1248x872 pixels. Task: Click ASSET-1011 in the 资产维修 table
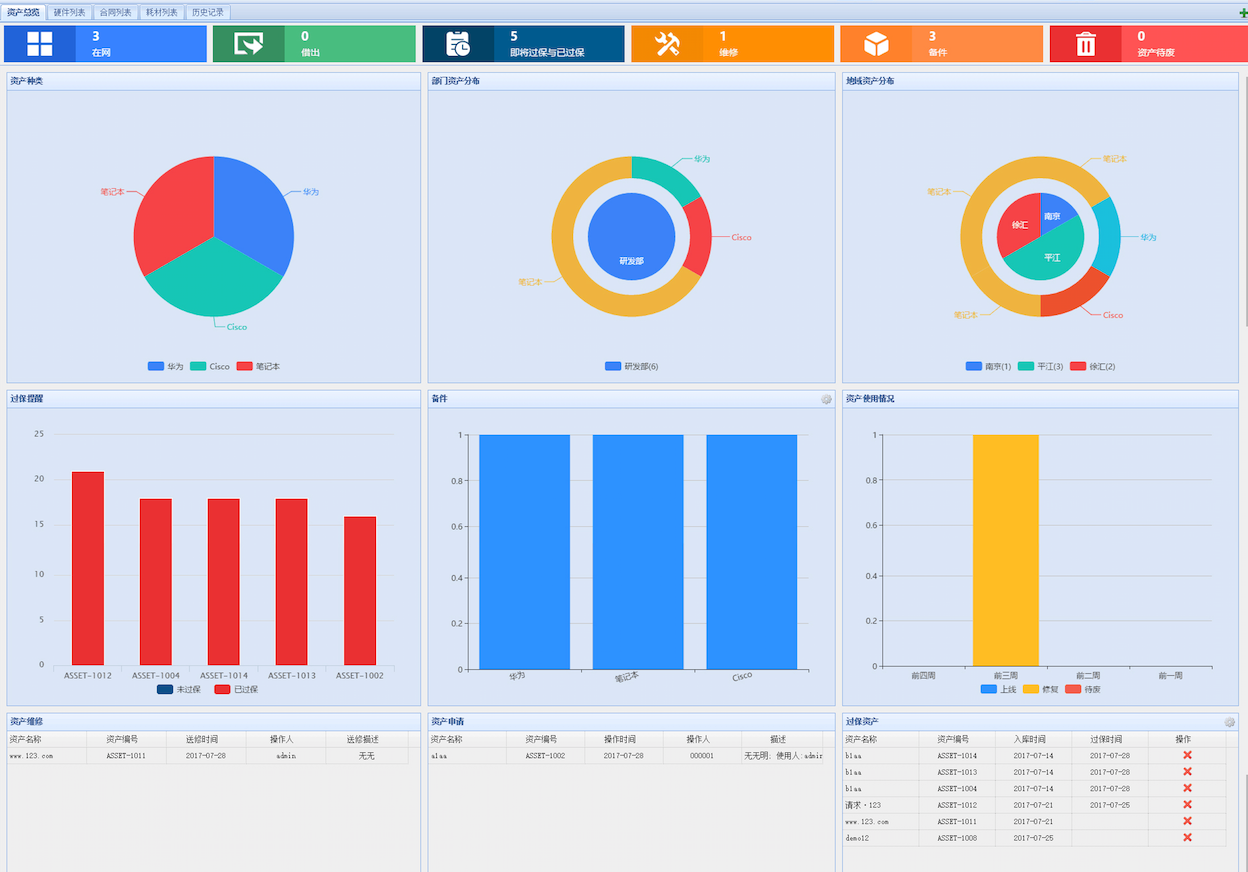[x=126, y=756]
